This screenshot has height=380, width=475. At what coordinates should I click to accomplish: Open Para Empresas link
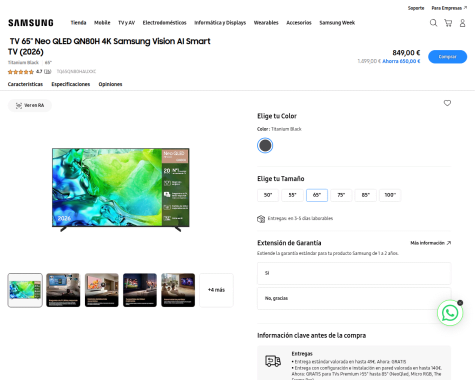(449, 8)
